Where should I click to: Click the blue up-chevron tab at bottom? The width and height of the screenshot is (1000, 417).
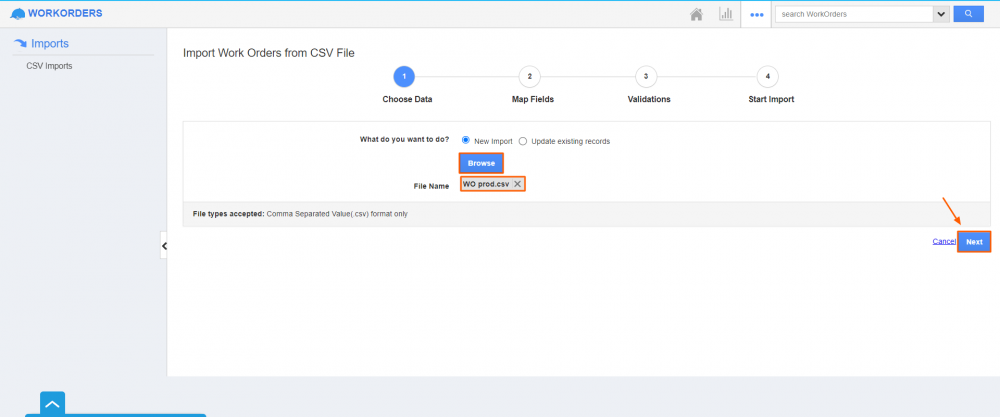pyautogui.click(x=52, y=403)
